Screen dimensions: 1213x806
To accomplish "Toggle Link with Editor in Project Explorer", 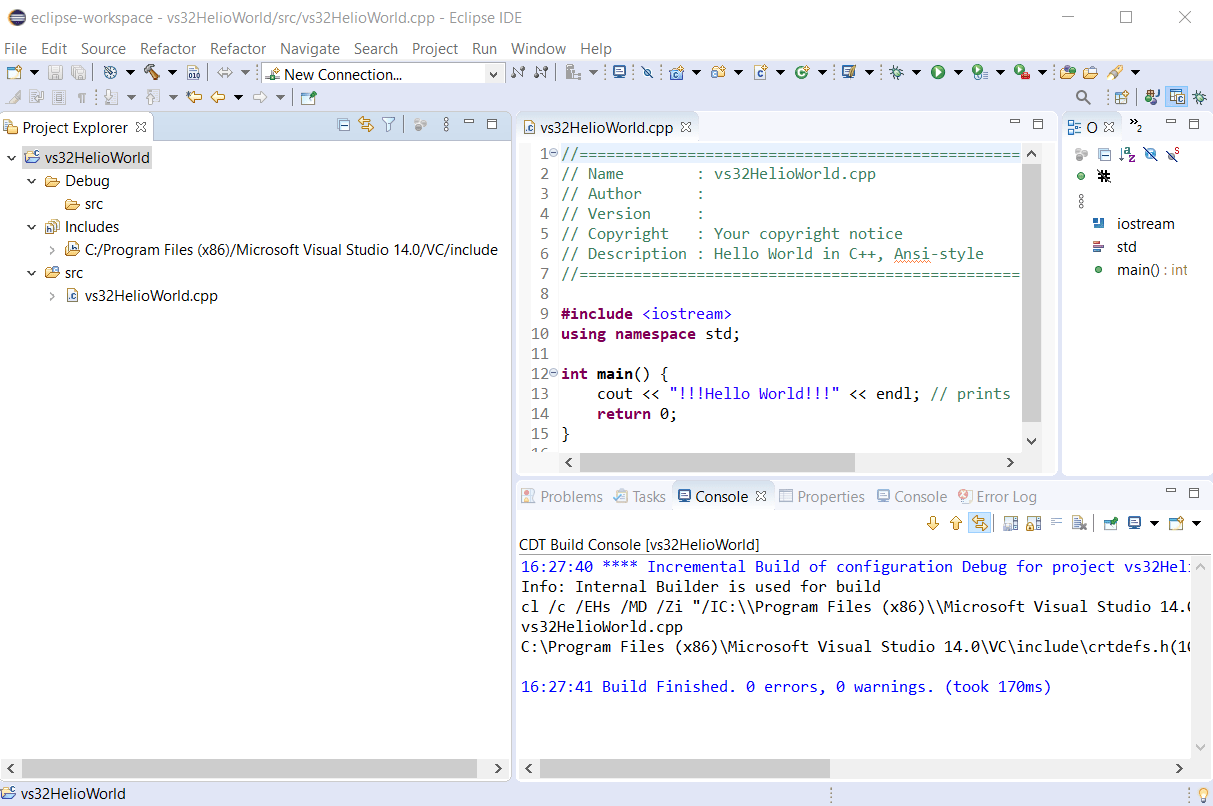I will click(366, 125).
